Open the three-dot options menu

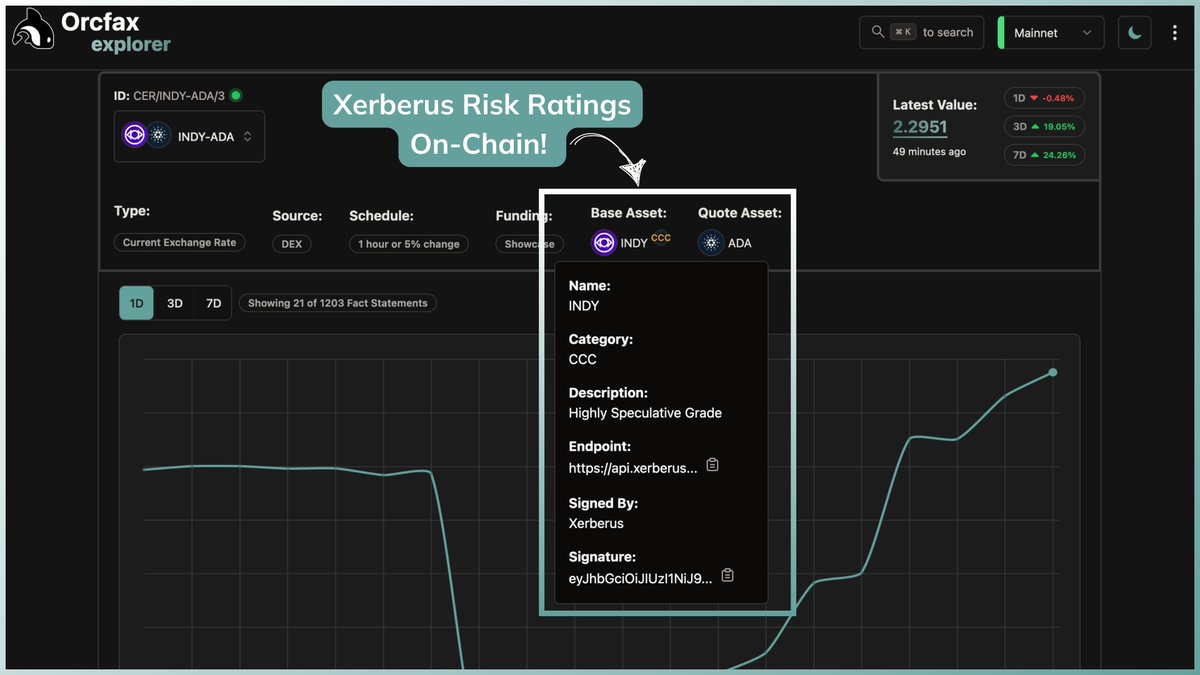pos(1175,32)
